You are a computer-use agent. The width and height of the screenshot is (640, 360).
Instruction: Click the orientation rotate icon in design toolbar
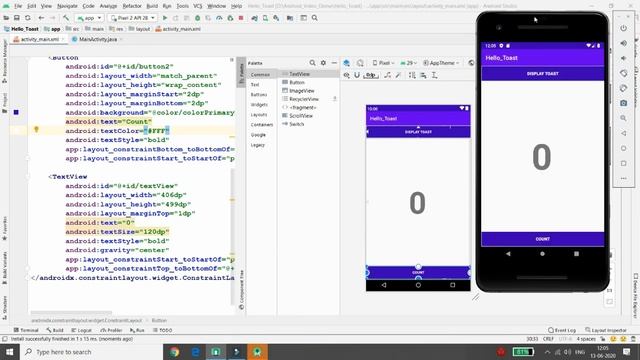360,63
